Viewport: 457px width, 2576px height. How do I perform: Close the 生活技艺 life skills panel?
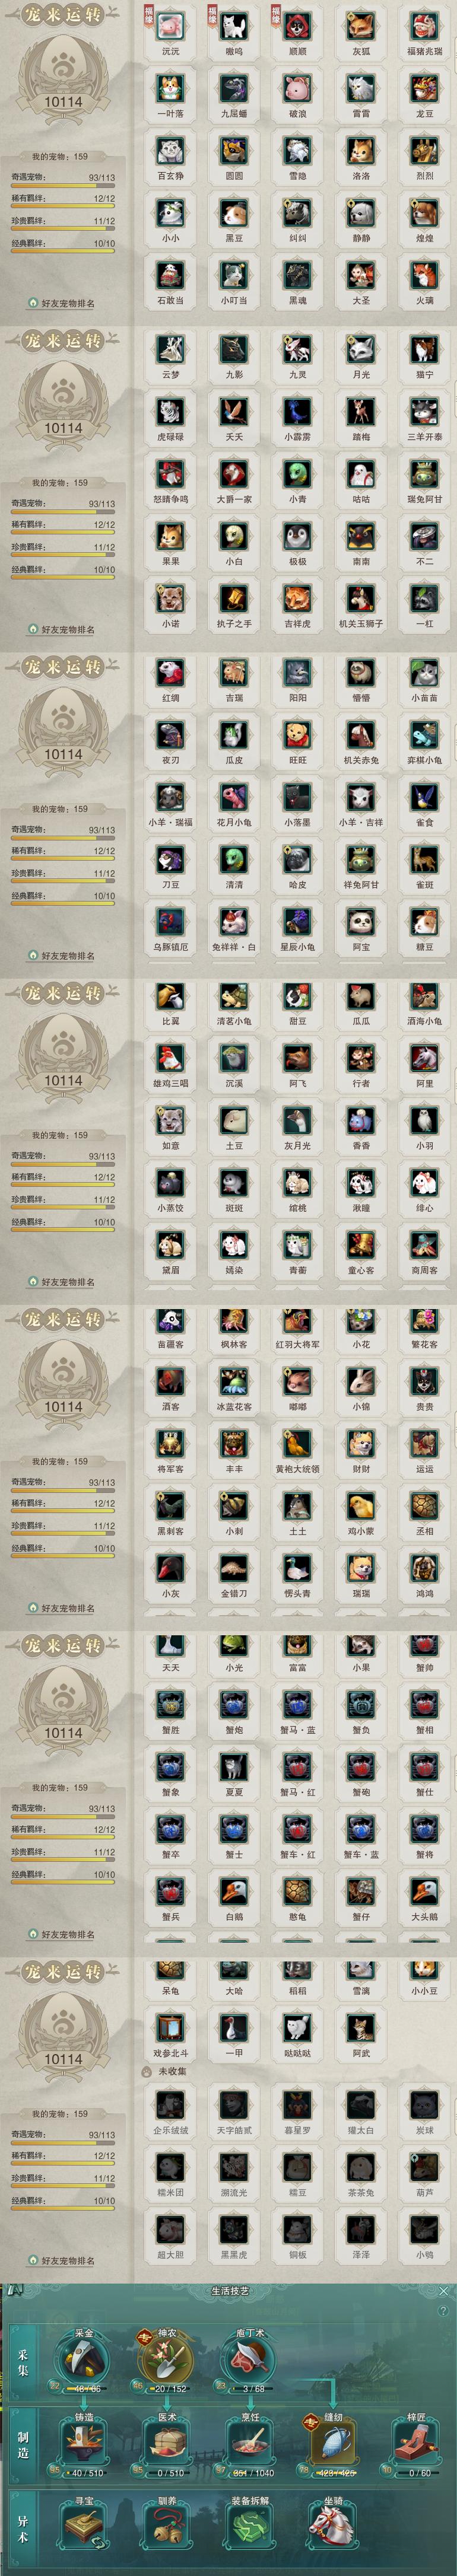(444, 2291)
